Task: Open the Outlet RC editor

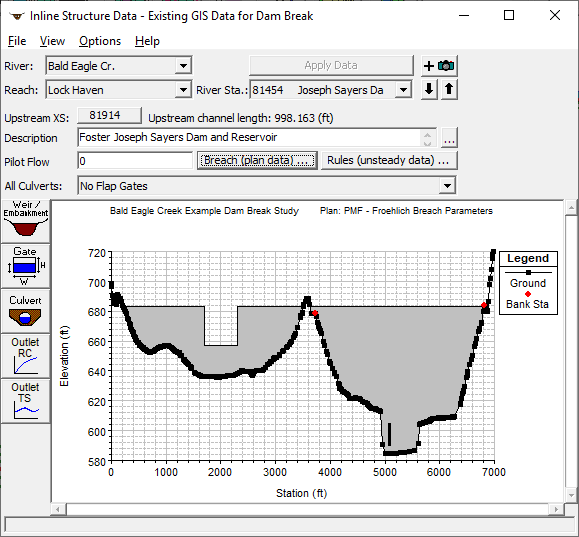Action: [x=25, y=356]
